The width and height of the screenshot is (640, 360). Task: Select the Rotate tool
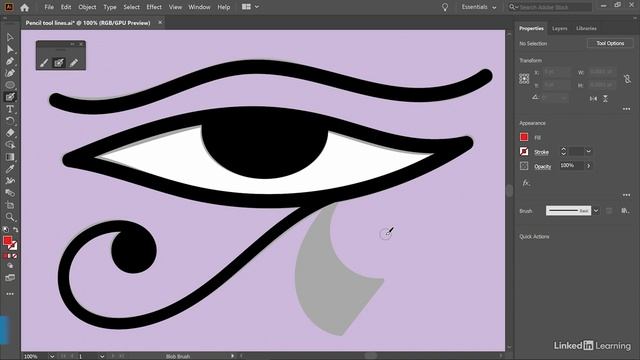tap(10, 121)
